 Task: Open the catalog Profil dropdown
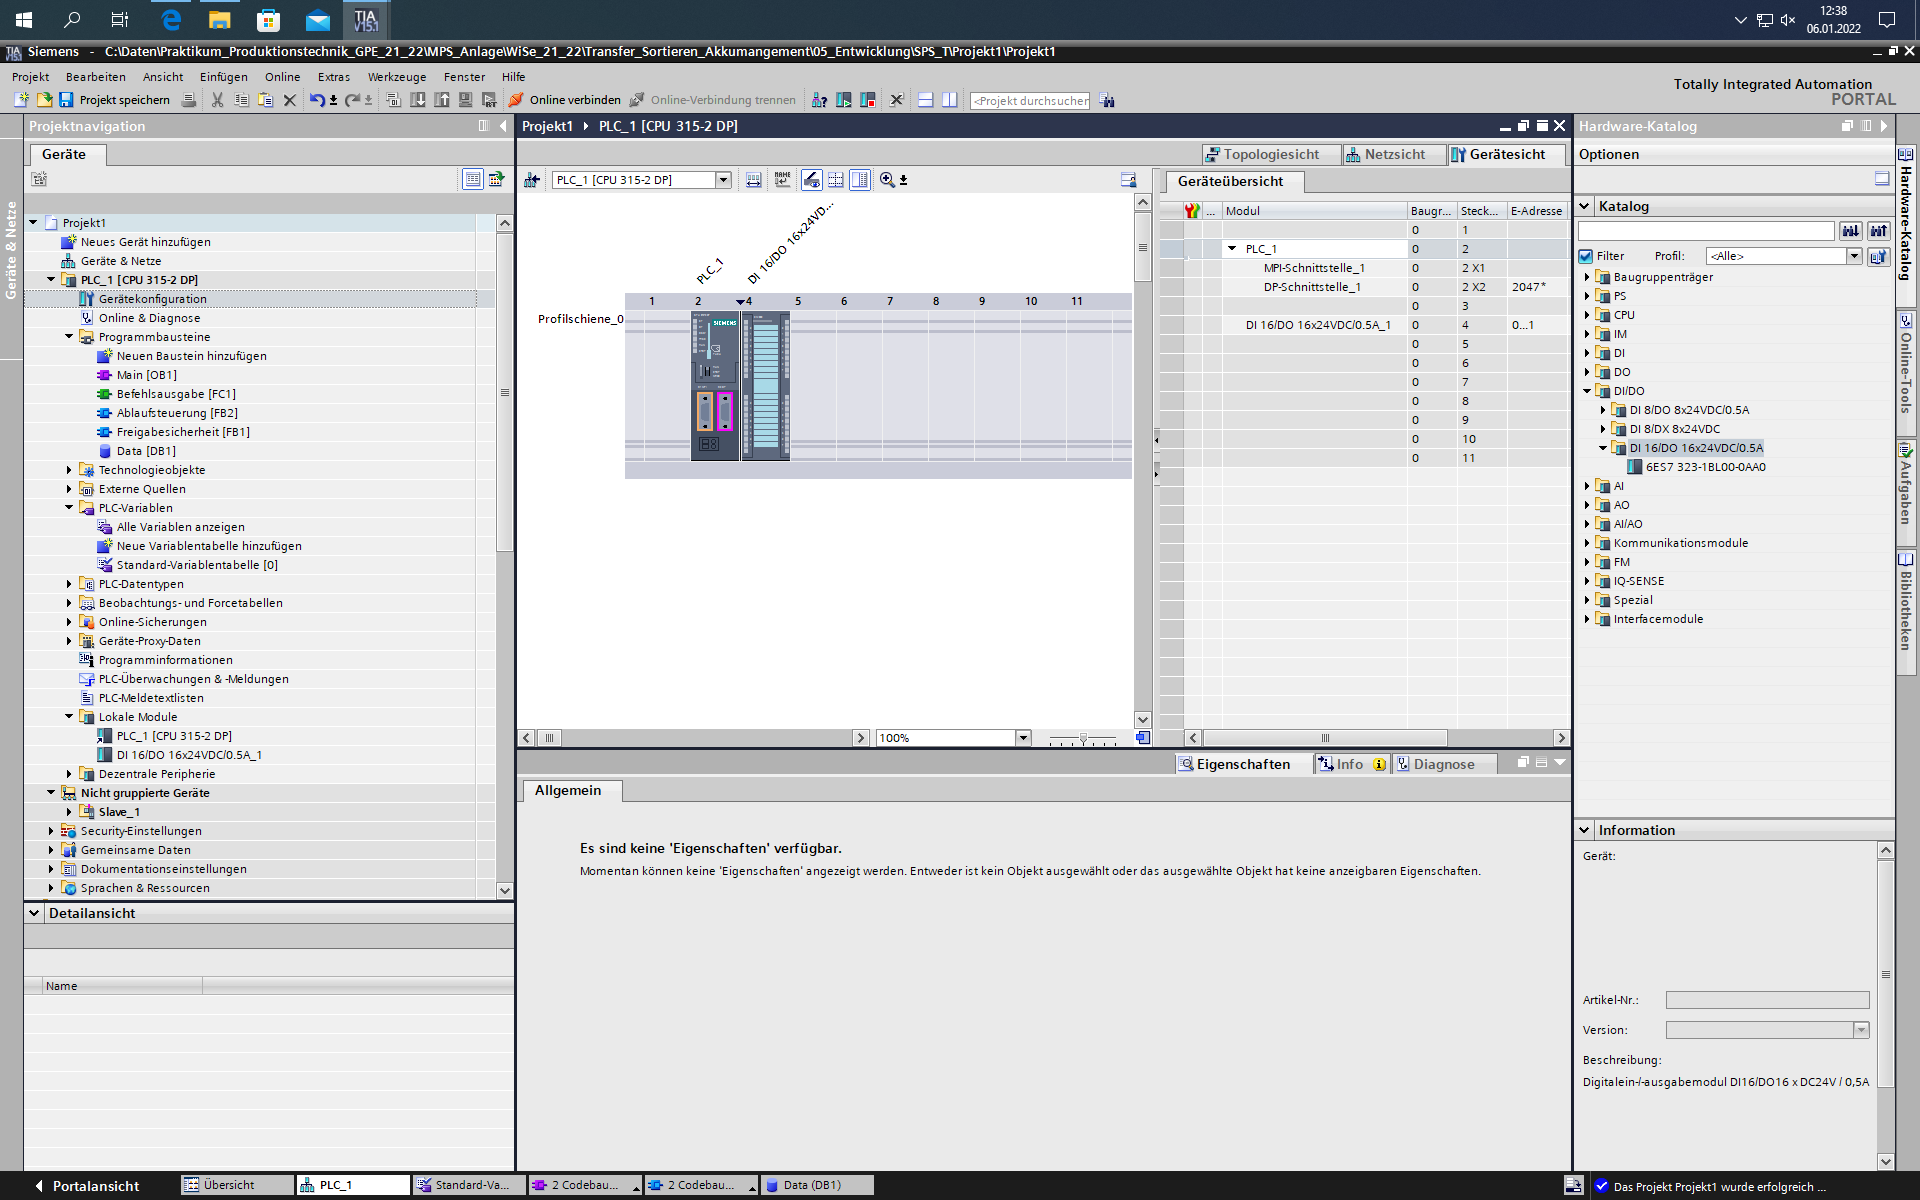pos(1853,256)
